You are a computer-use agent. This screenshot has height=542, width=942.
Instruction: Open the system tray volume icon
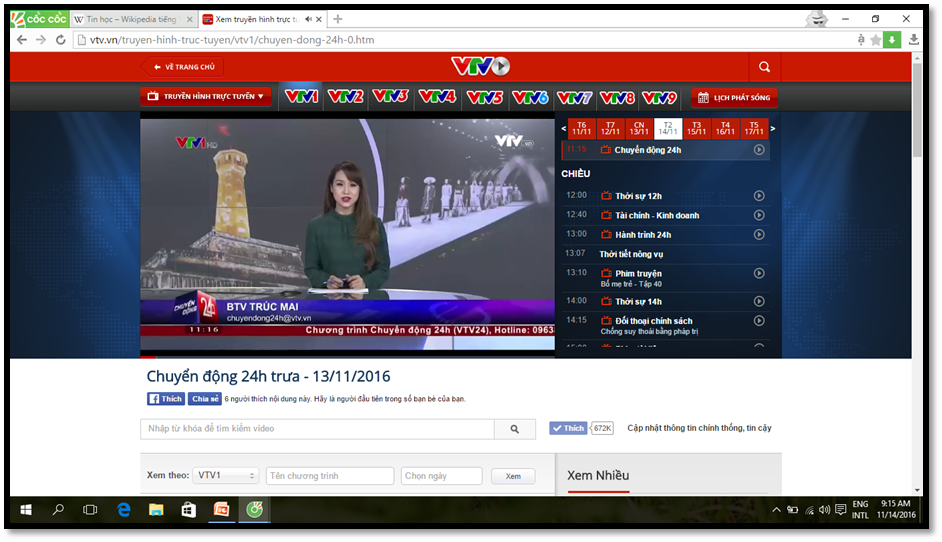[824, 510]
